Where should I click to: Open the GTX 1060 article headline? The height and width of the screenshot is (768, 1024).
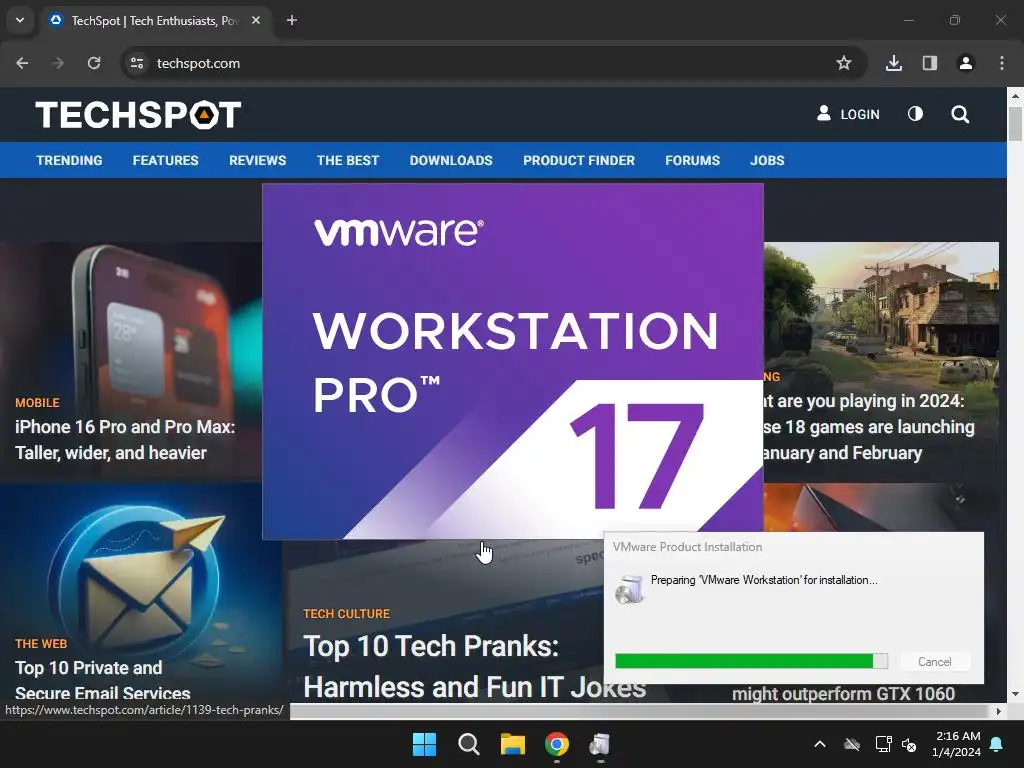843,694
